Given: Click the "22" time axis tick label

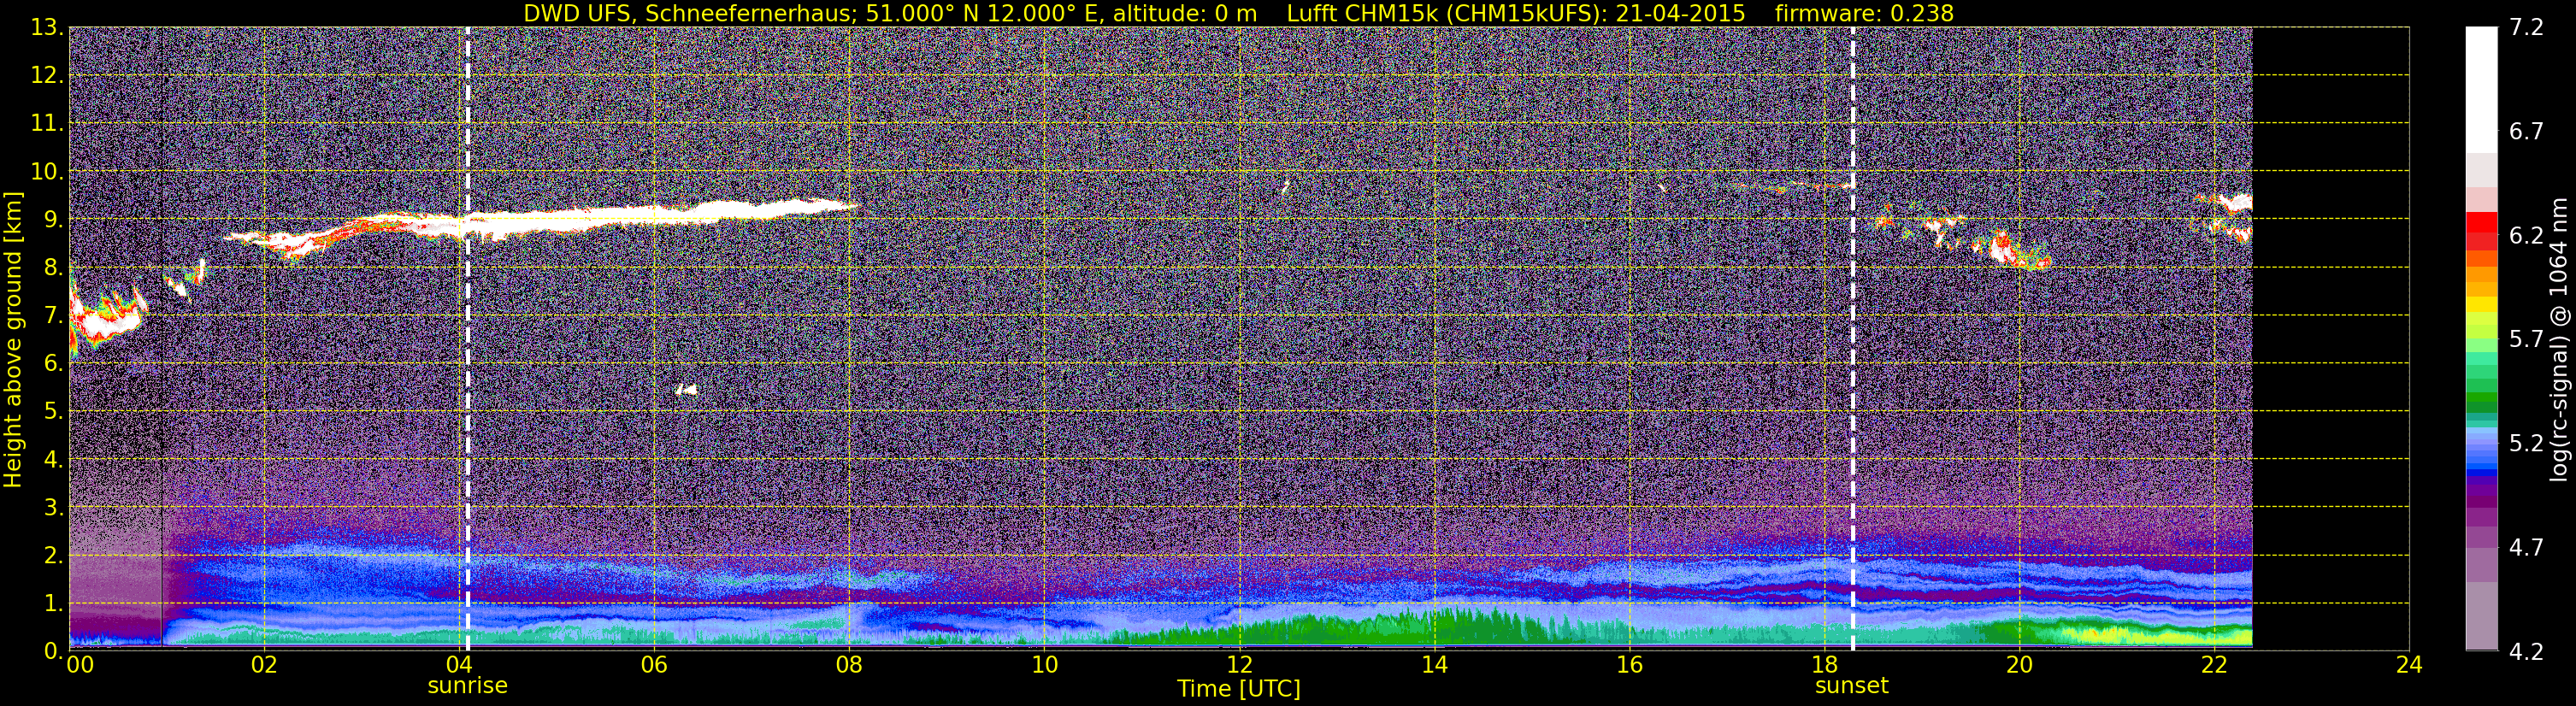Looking at the screenshot, I should tap(2214, 666).
